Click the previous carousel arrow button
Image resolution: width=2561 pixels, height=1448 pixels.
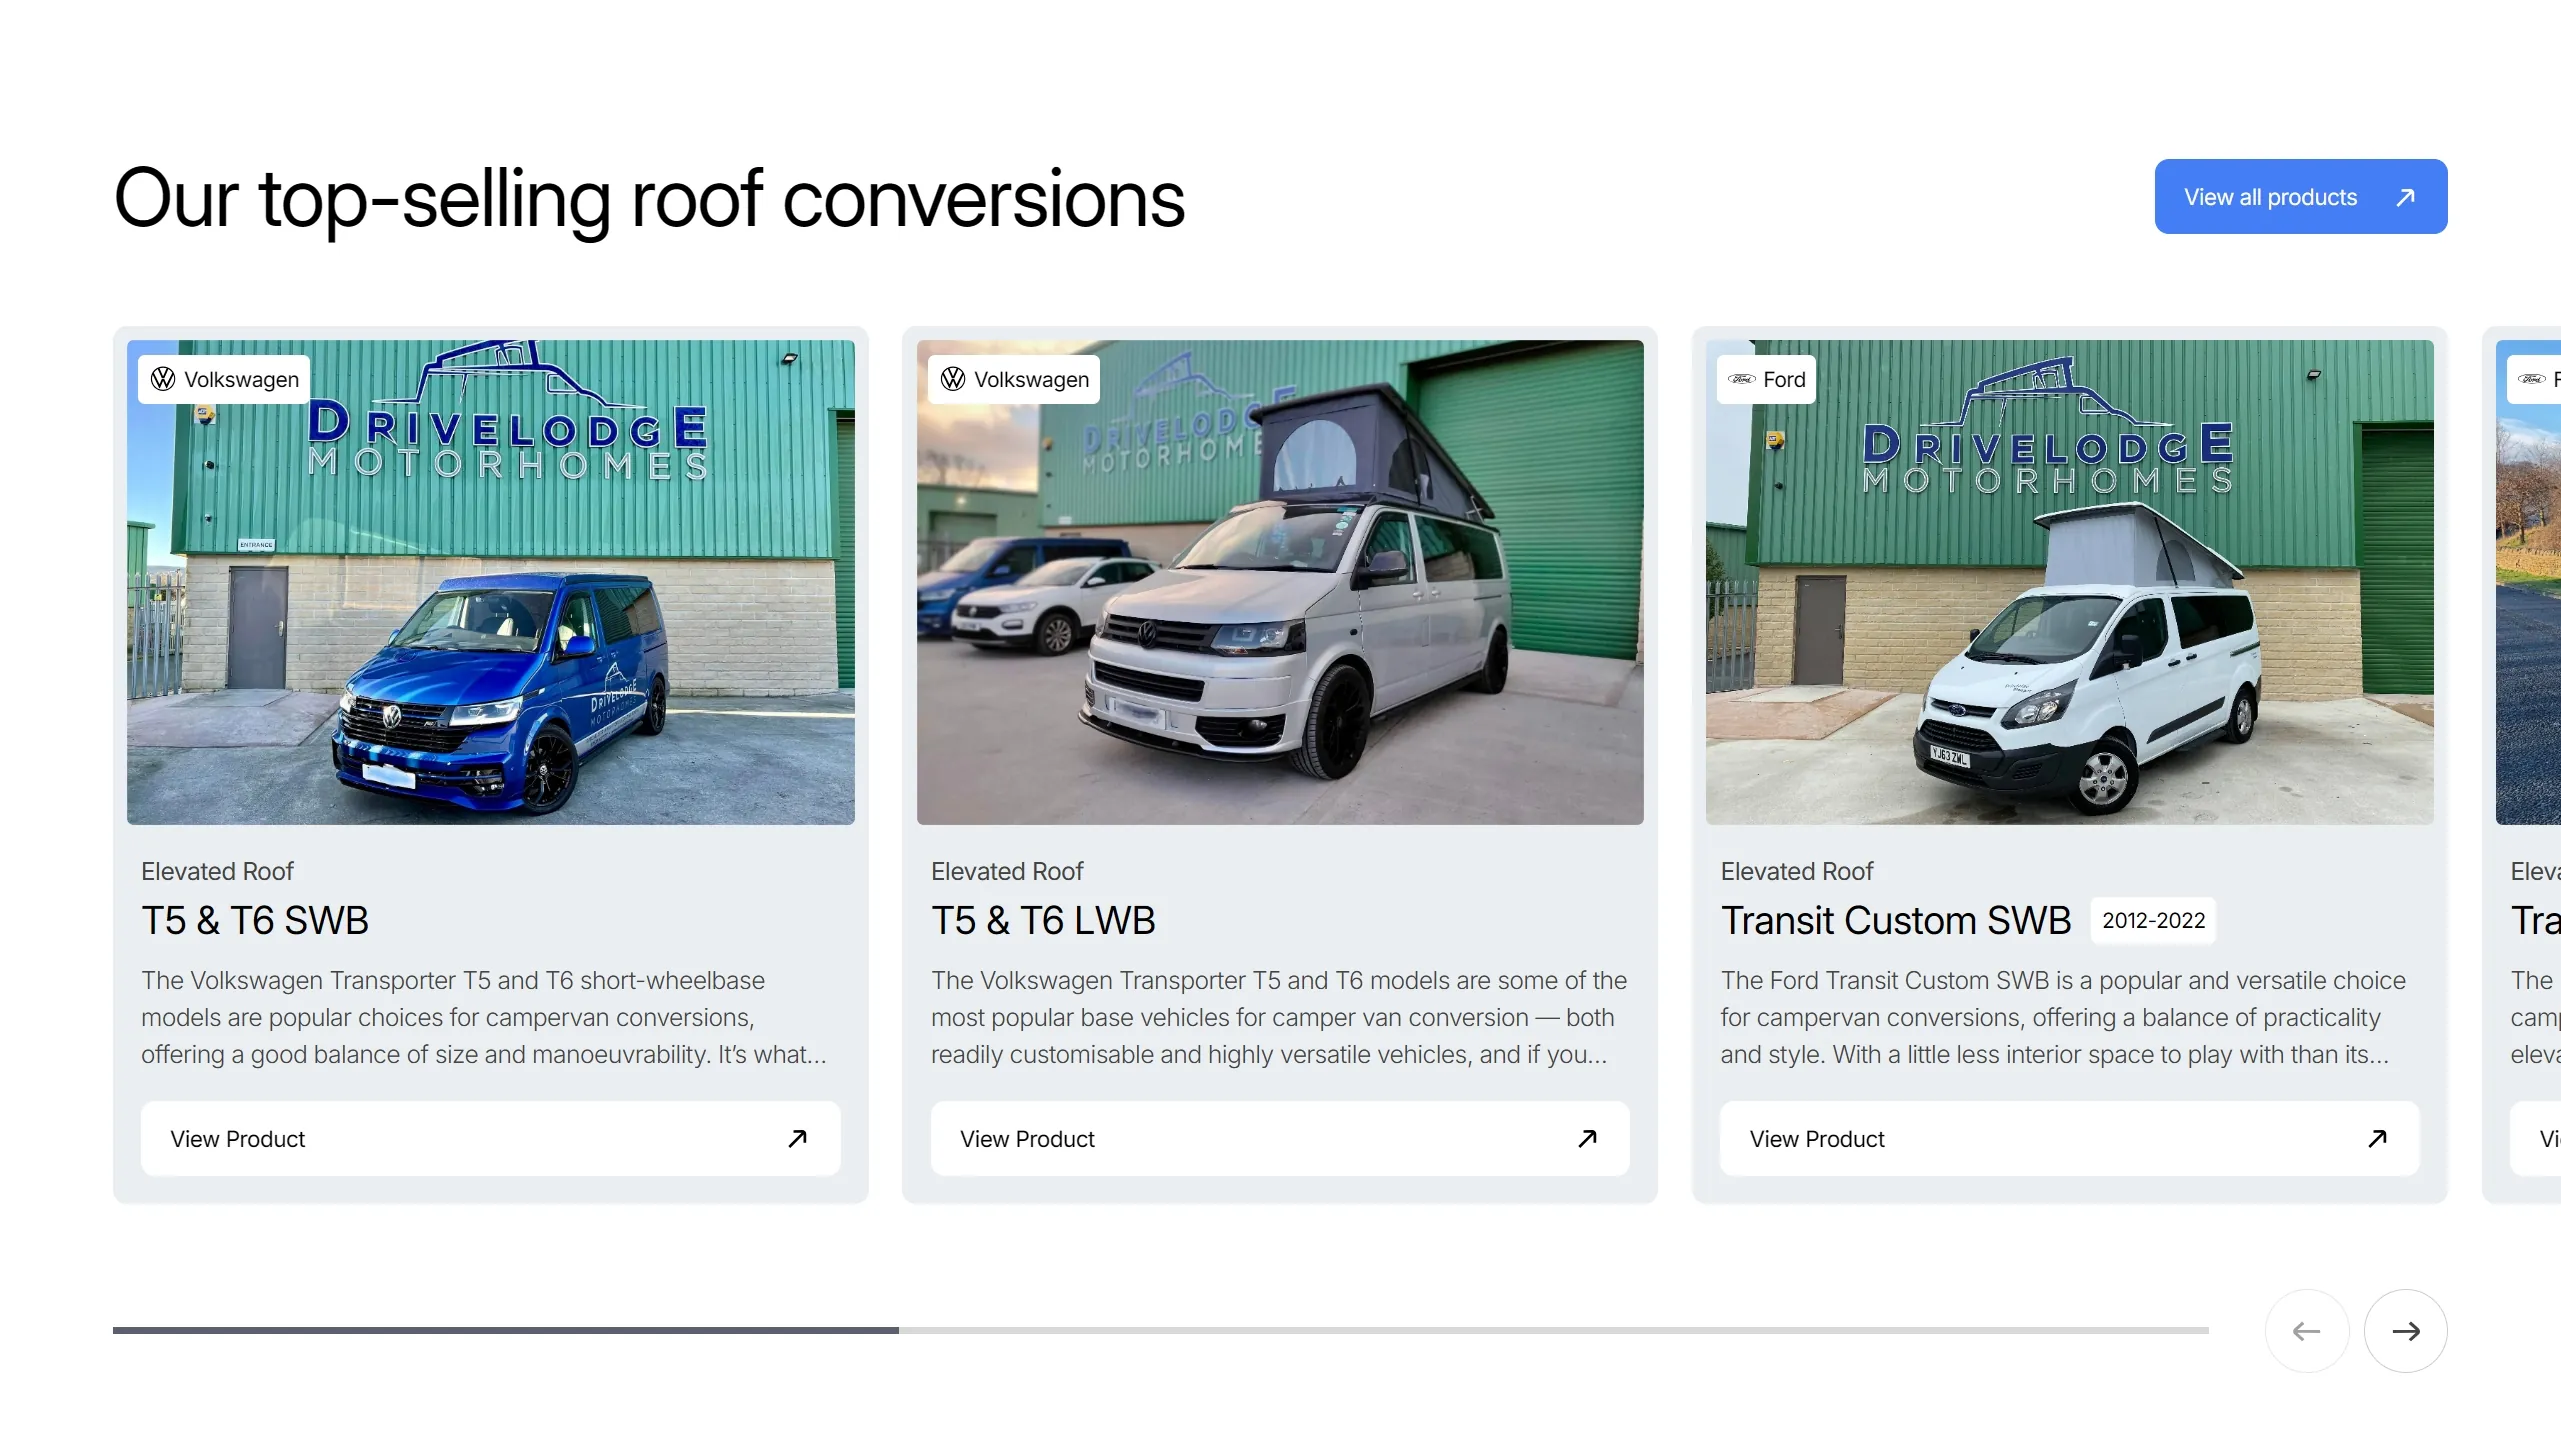coord(2306,1331)
